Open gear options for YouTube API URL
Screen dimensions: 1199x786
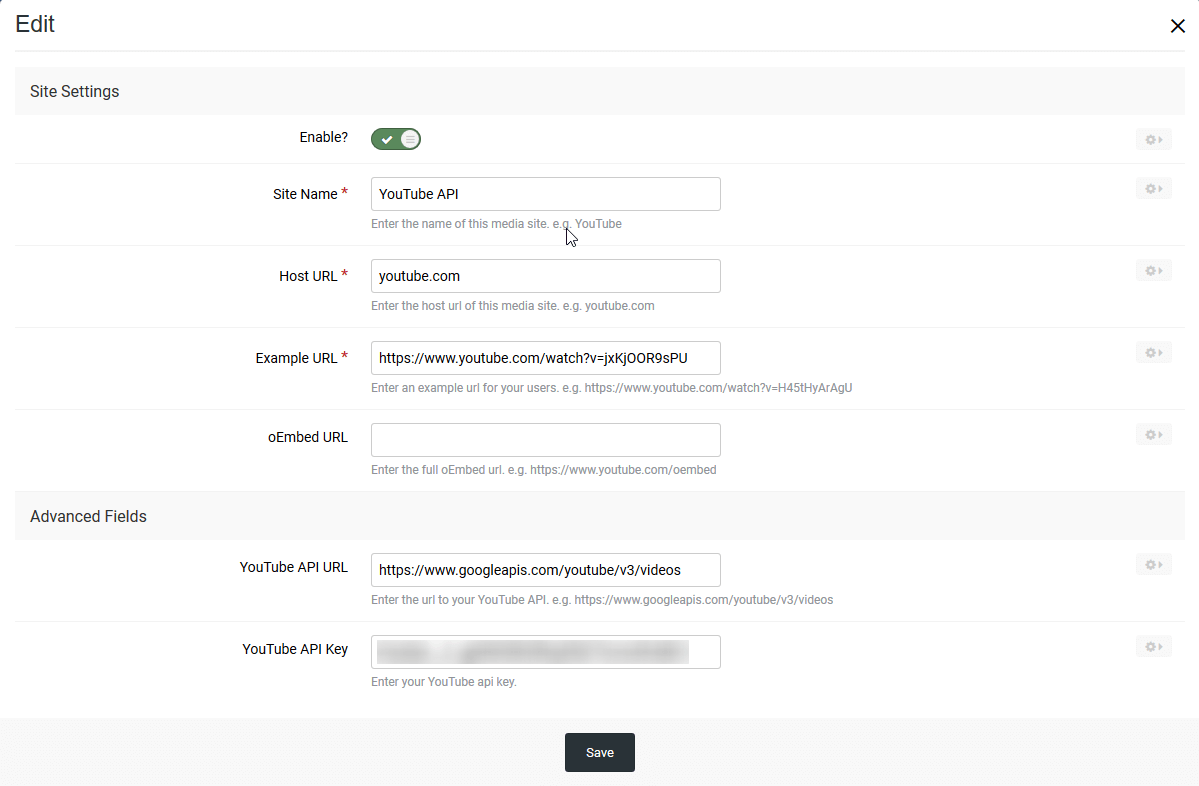click(x=1153, y=565)
